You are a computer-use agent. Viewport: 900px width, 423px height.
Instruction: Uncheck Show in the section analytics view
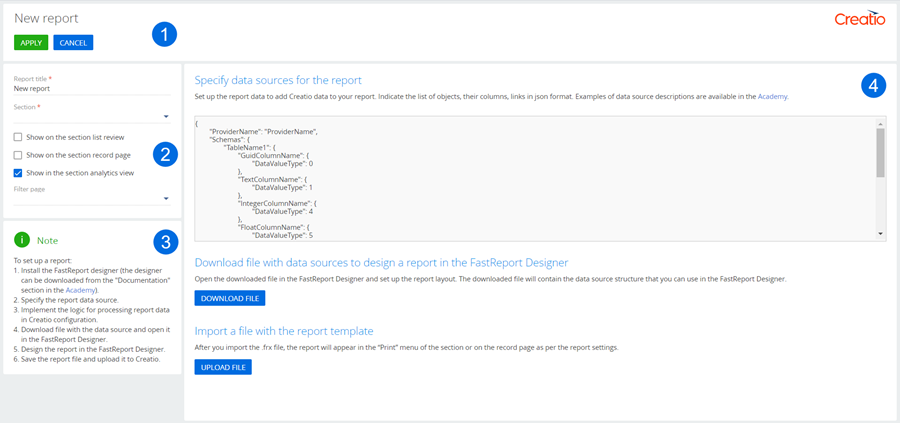pos(19,172)
